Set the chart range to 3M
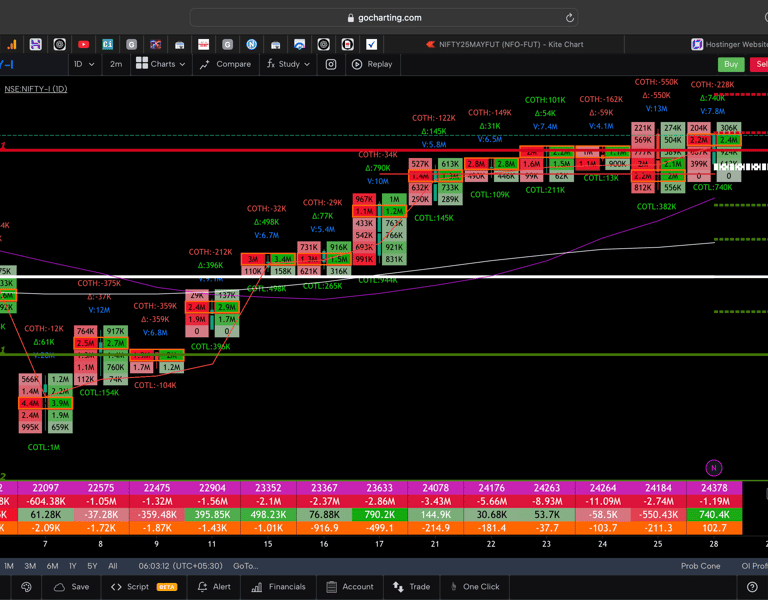 point(30,566)
